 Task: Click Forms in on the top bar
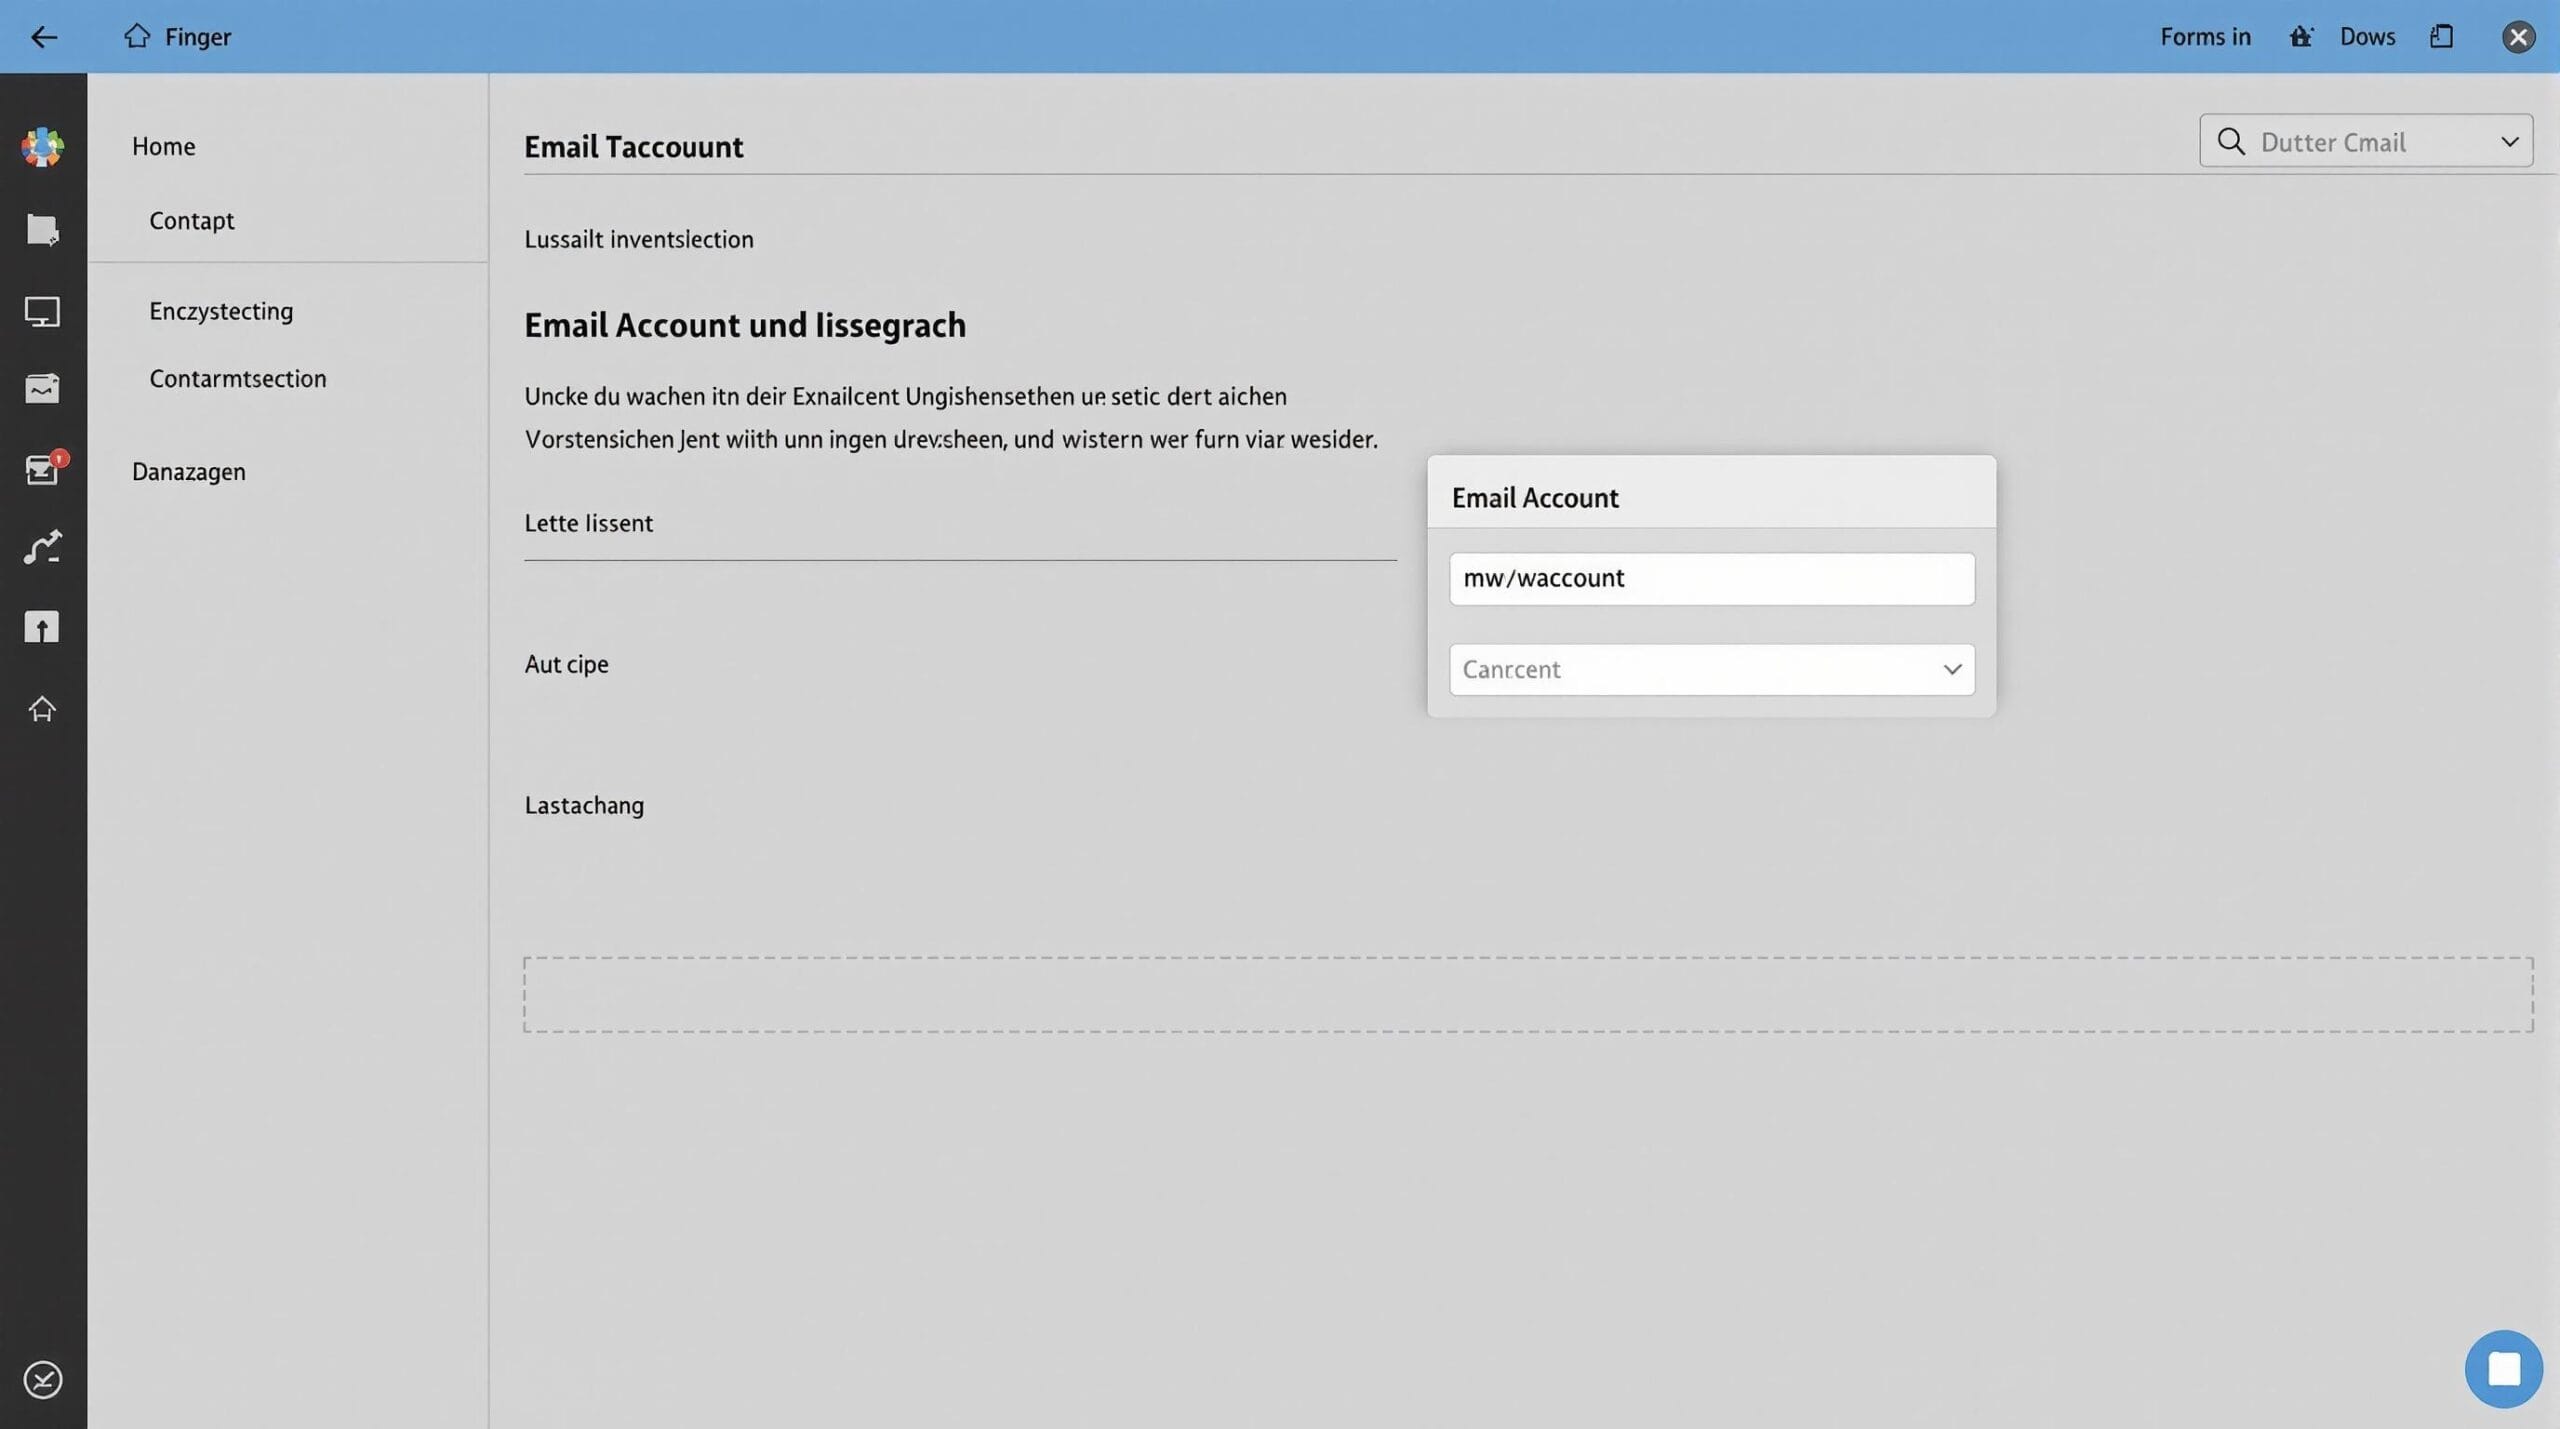2205,37
